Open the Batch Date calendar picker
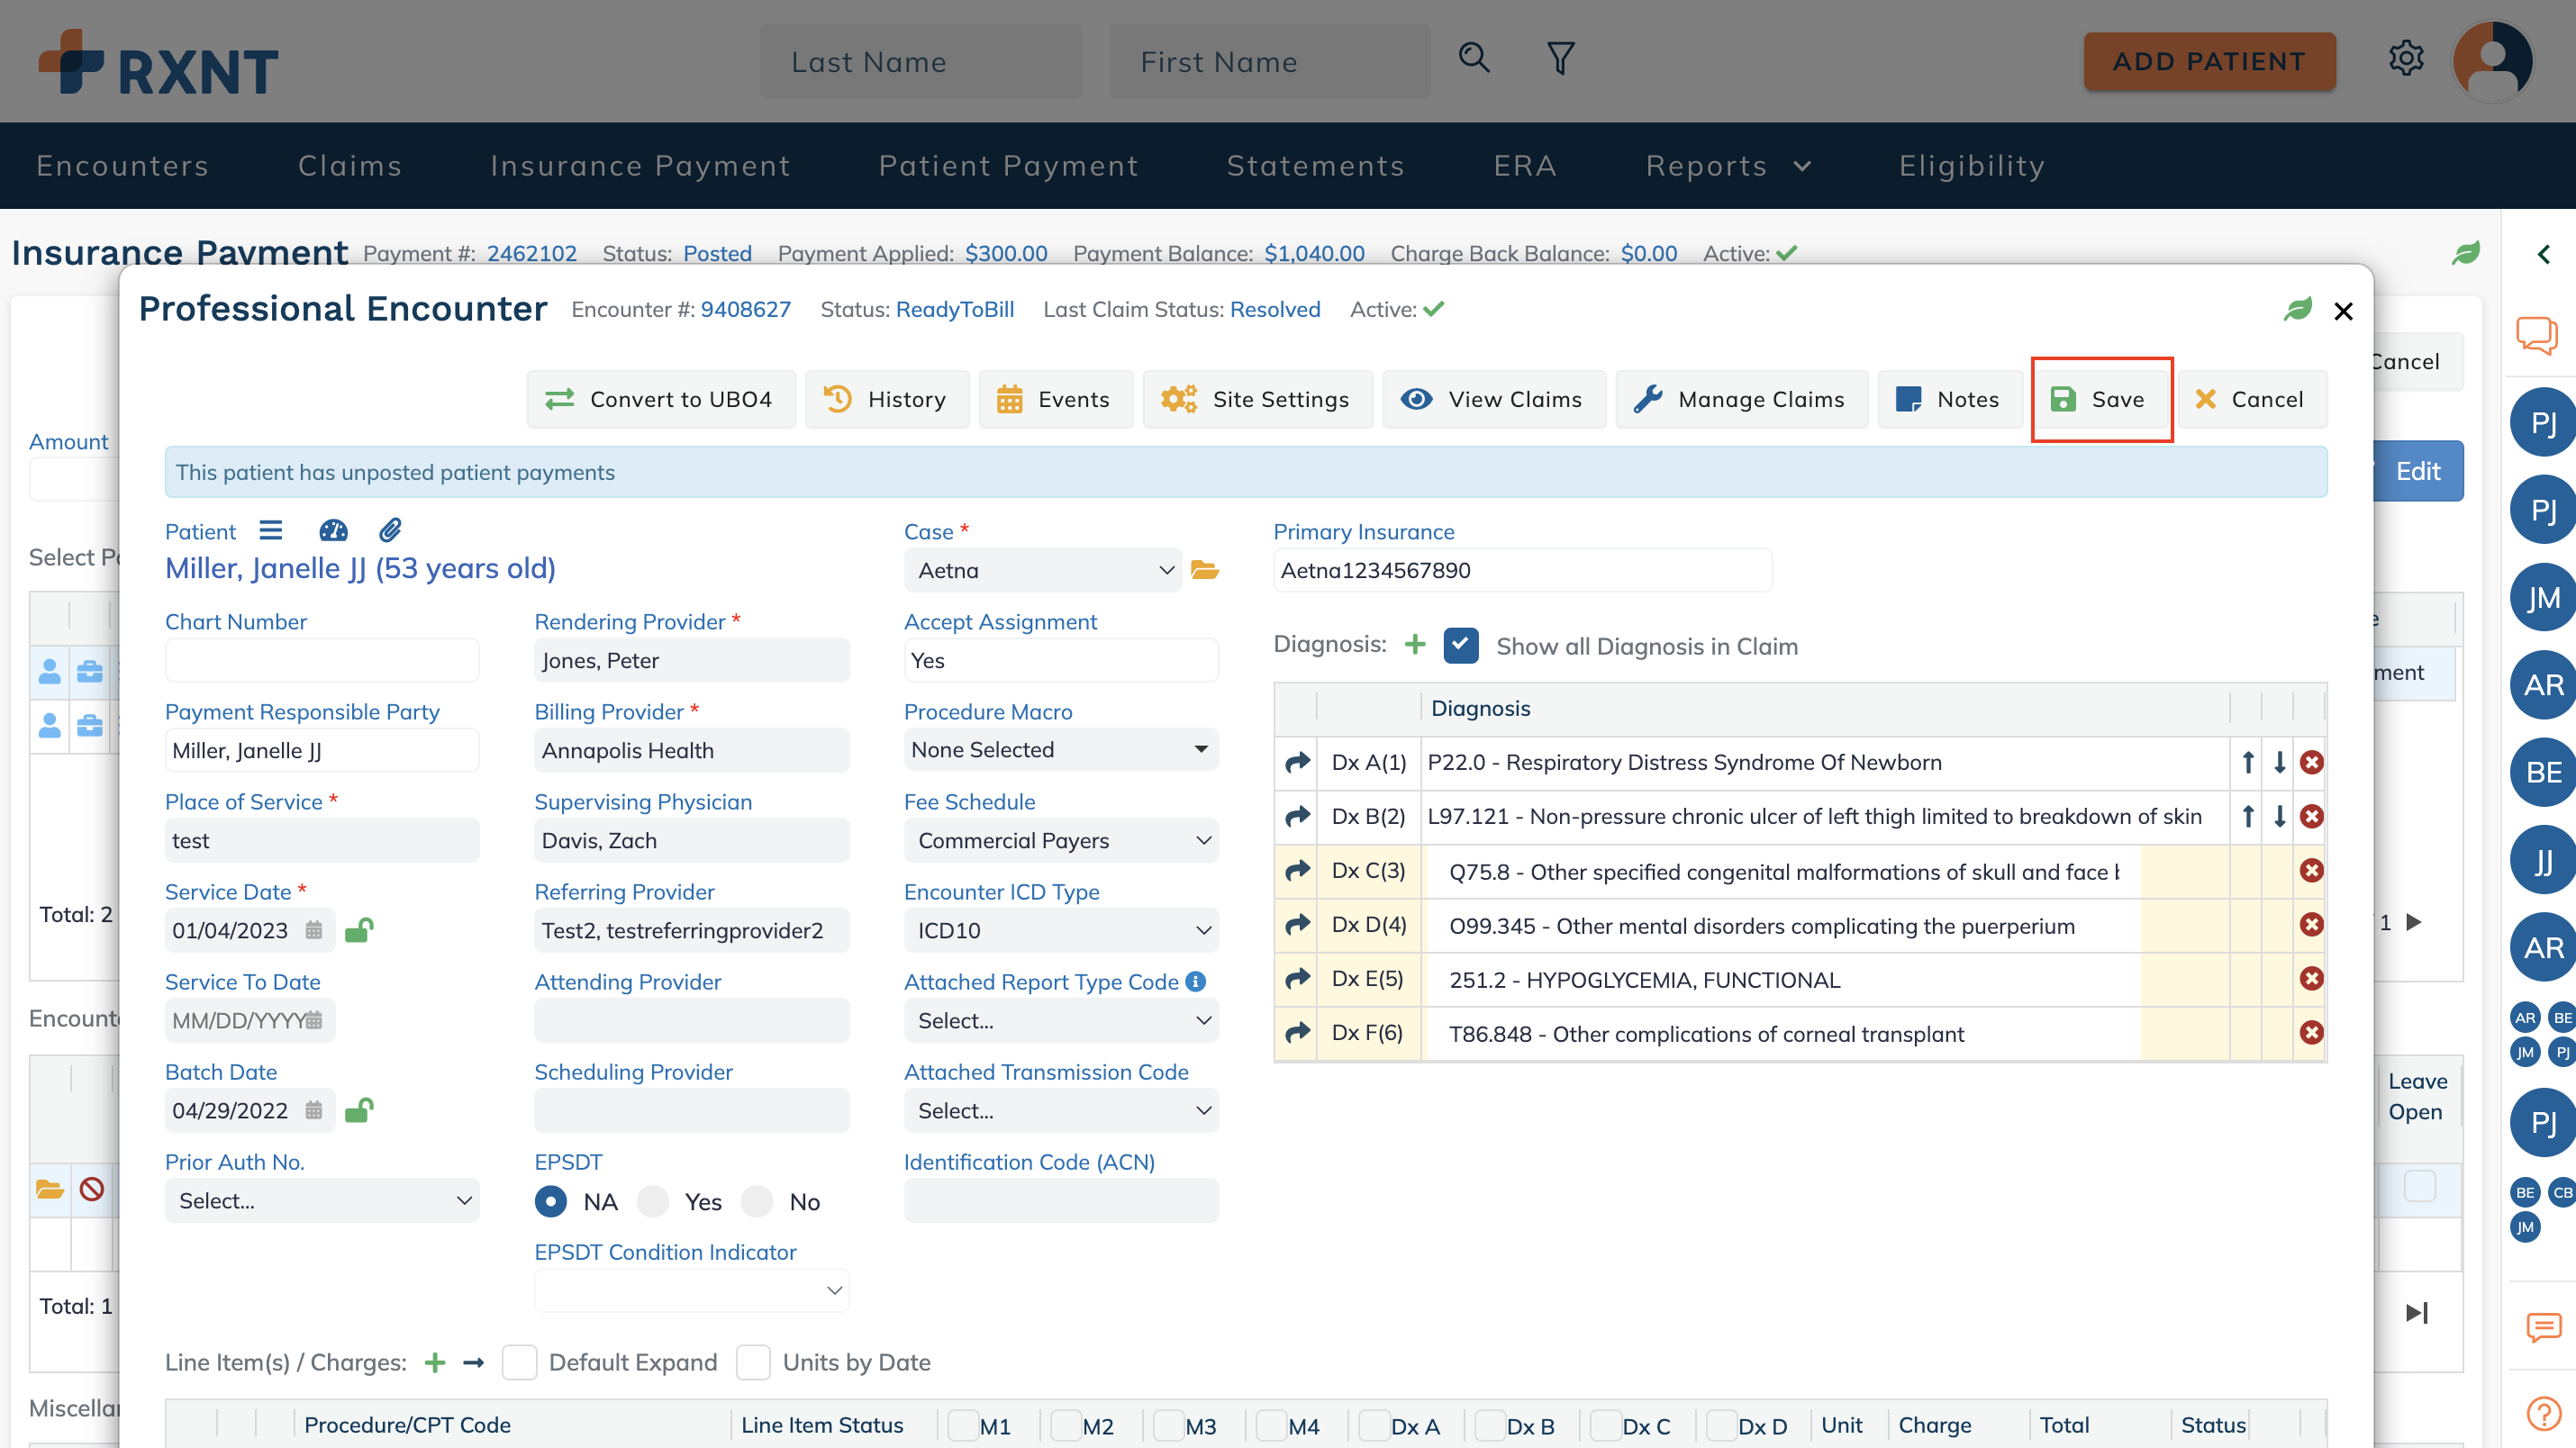Image resolution: width=2576 pixels, height=1448 pixels. point(314,1110)
